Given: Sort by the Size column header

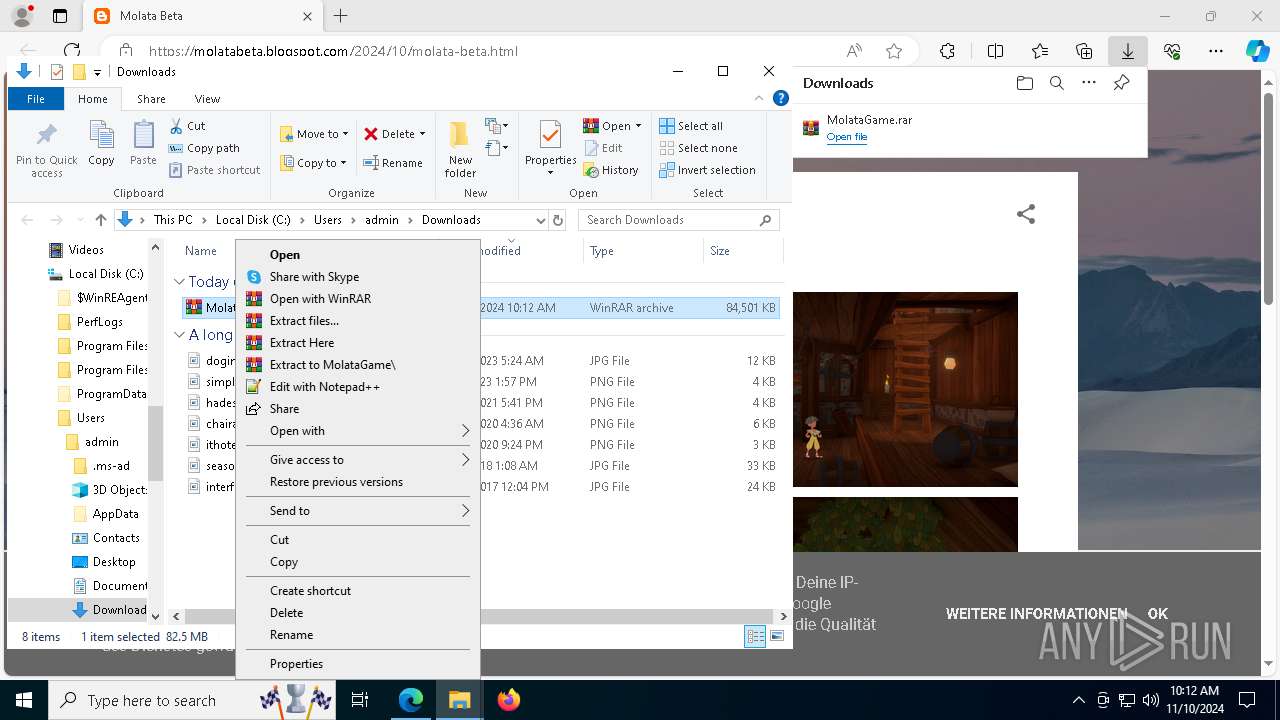Looking at the screenshot, I should pos(719,251).
